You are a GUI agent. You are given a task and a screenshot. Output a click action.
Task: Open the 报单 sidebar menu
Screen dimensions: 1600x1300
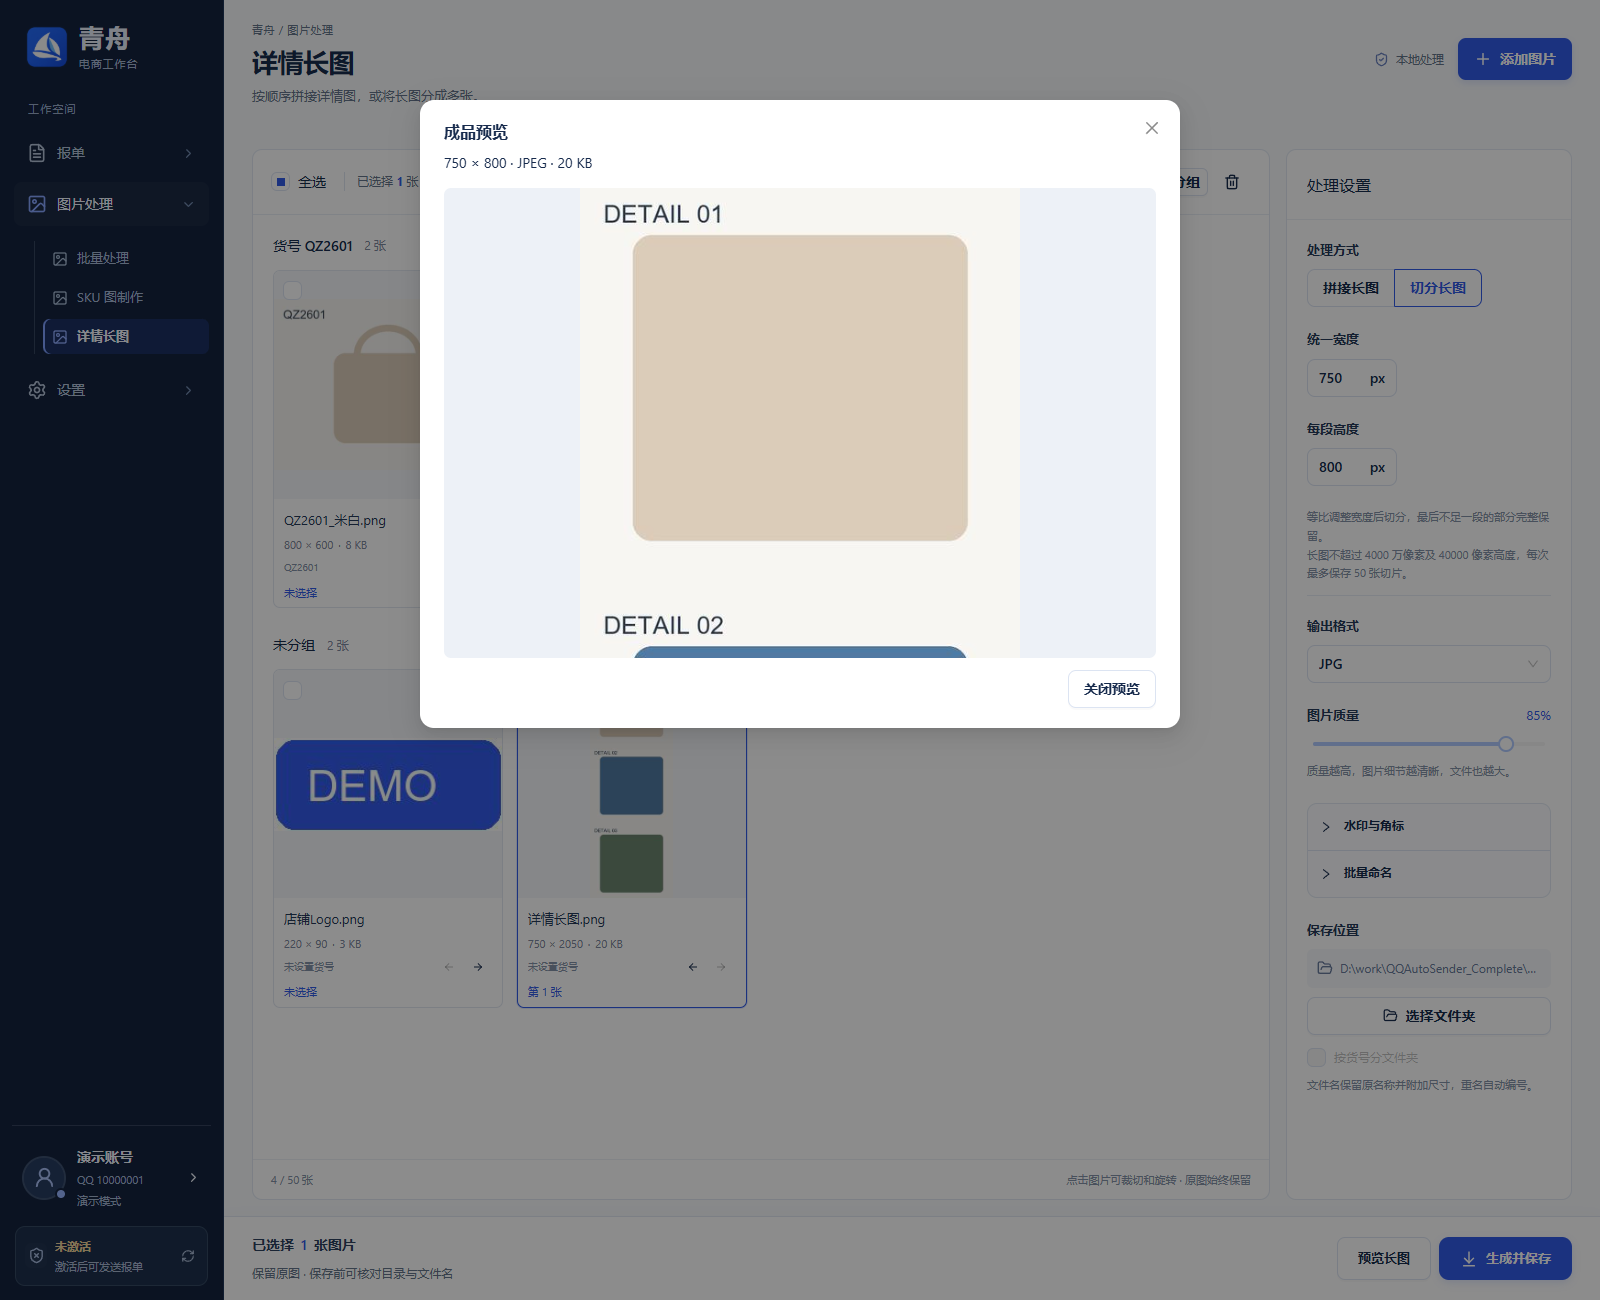tap(111, 153)
